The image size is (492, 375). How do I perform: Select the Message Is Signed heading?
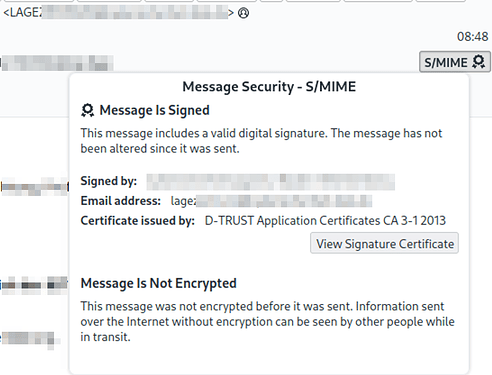click(155, 110)
